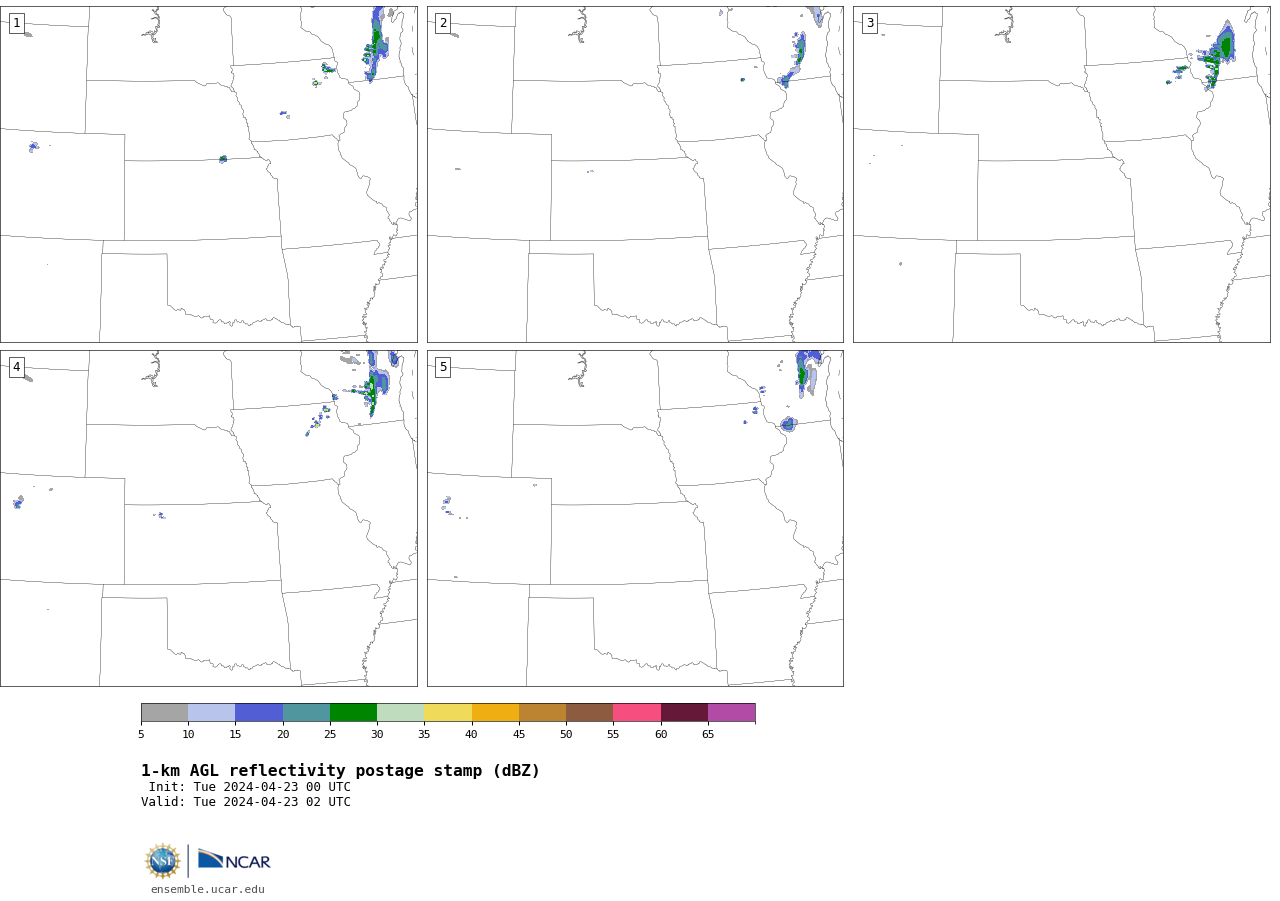Click the colorbar tick label 40

point(471,735)
